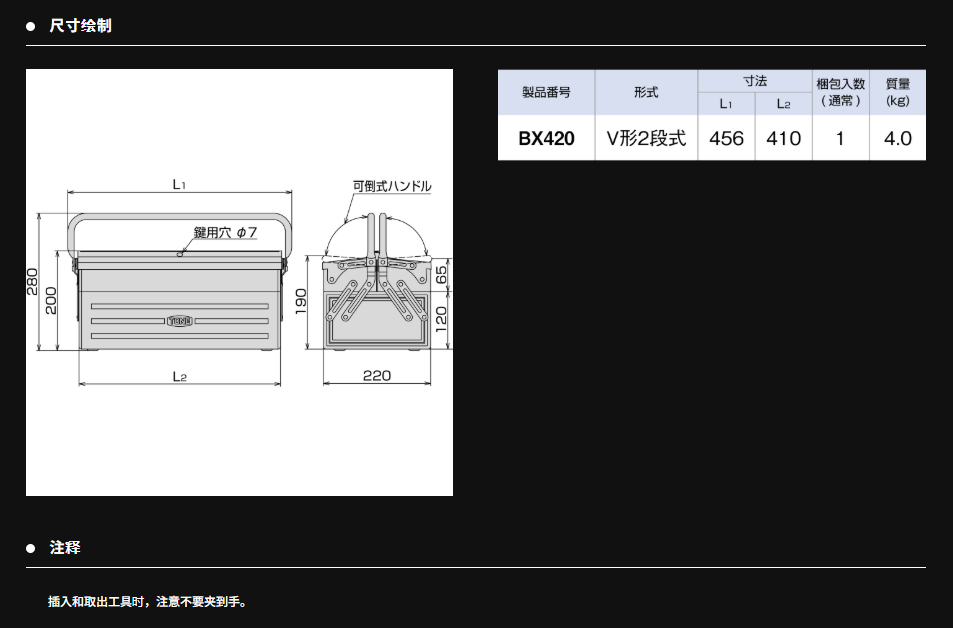The width and height of the screenshot is (953, 628).
Task: Select the 尺寸绘制 section heading
Action: coord(80,26)
